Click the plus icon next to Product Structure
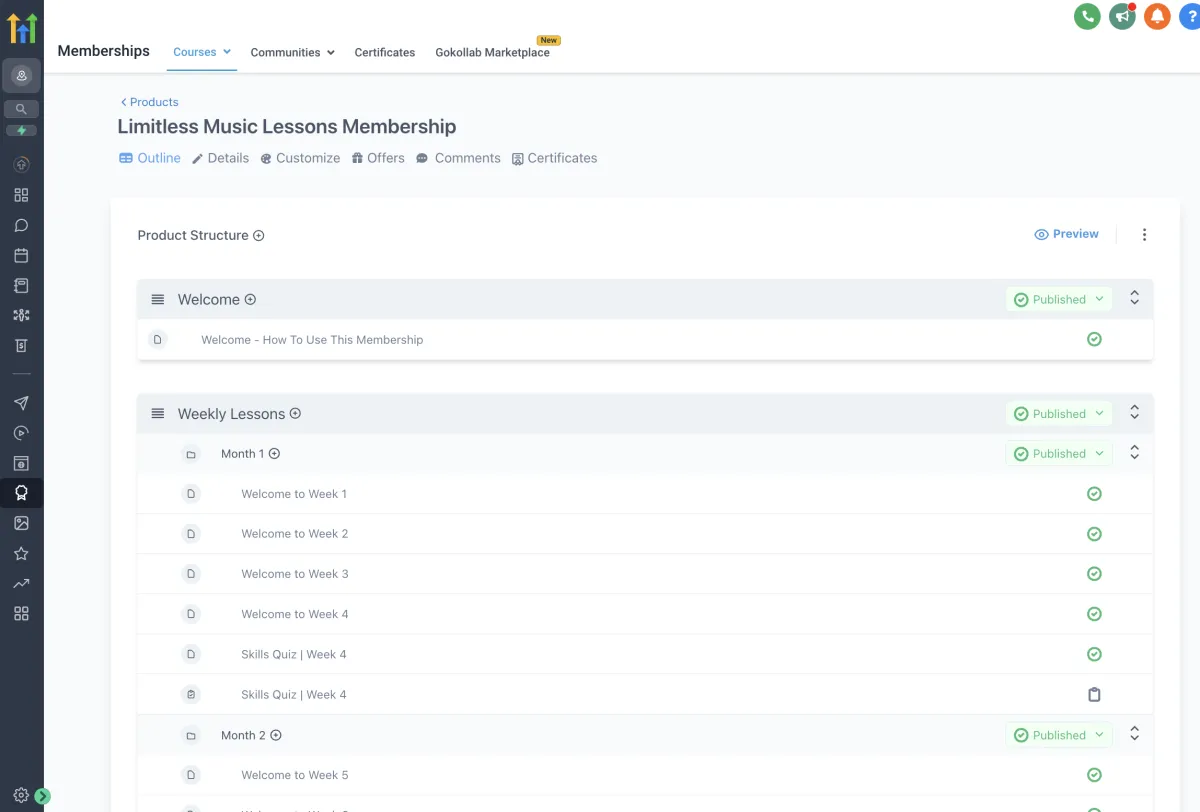 (258, 236)
